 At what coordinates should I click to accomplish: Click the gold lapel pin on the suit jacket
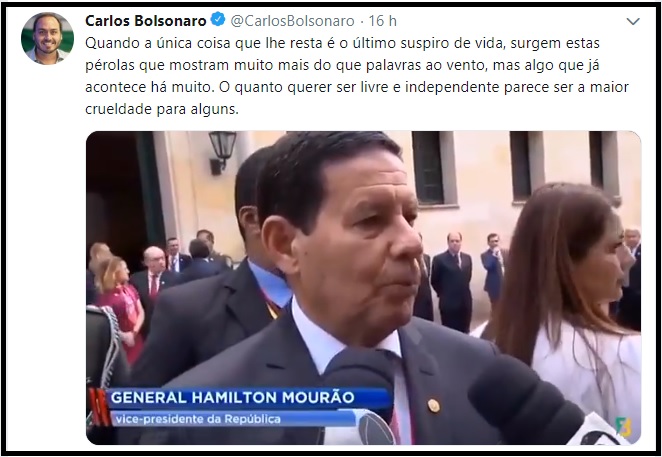pos(434,405)
